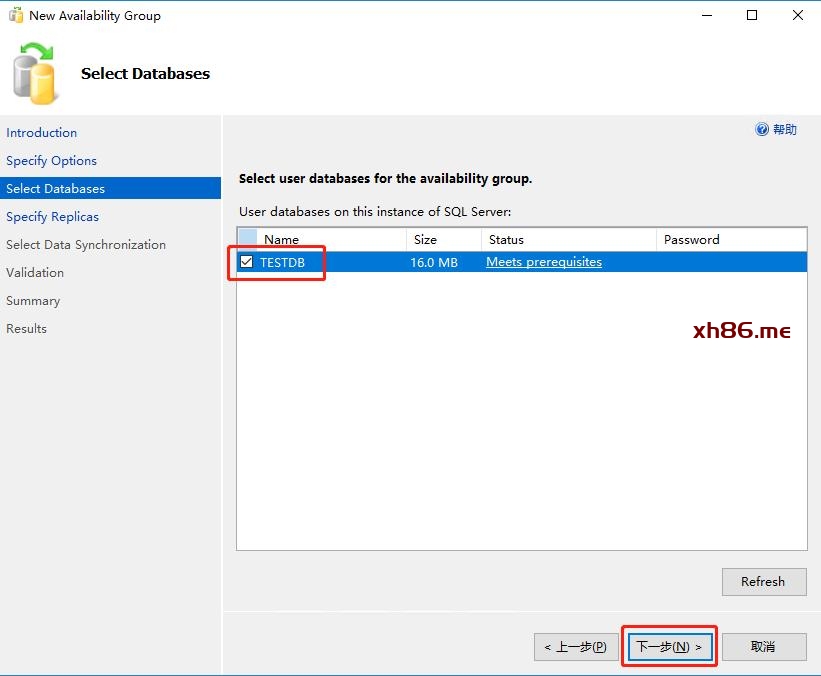Open the Specify Options step
The height and width of the screenshot is (676, 821).
(x=51, y=160)
